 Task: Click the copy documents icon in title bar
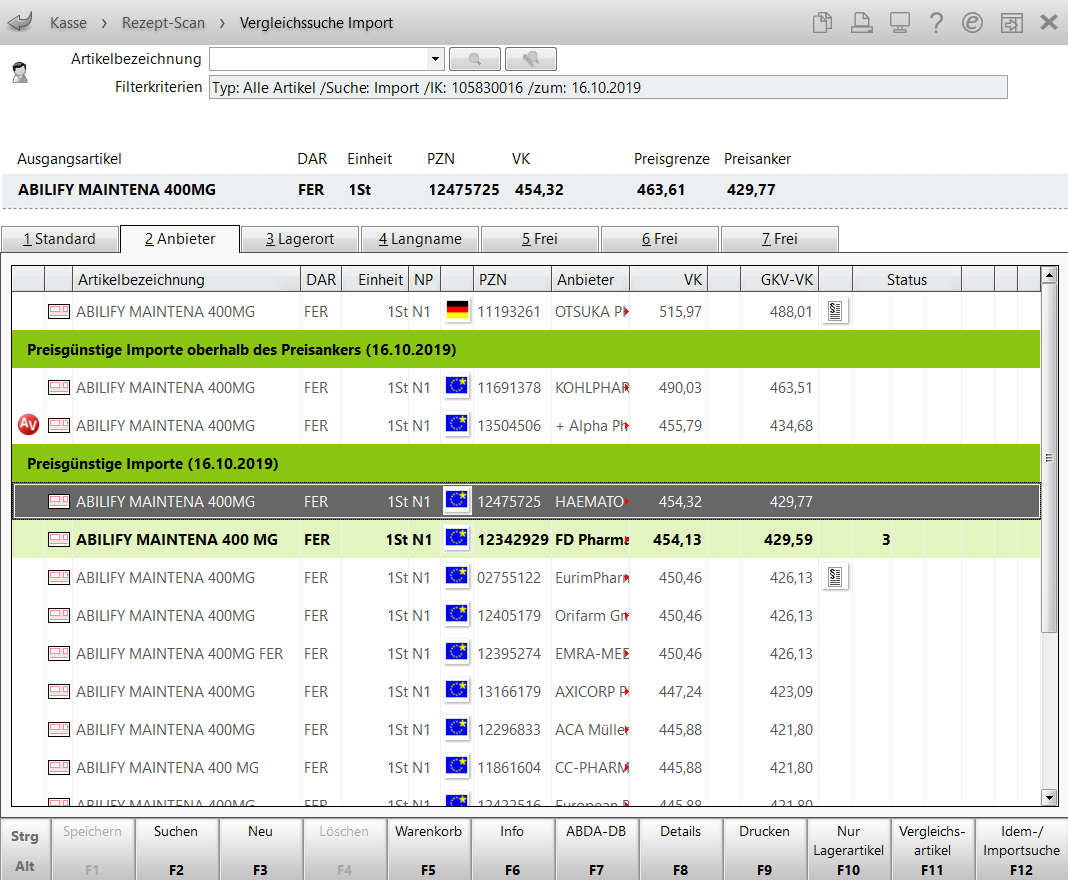(822, 22)
